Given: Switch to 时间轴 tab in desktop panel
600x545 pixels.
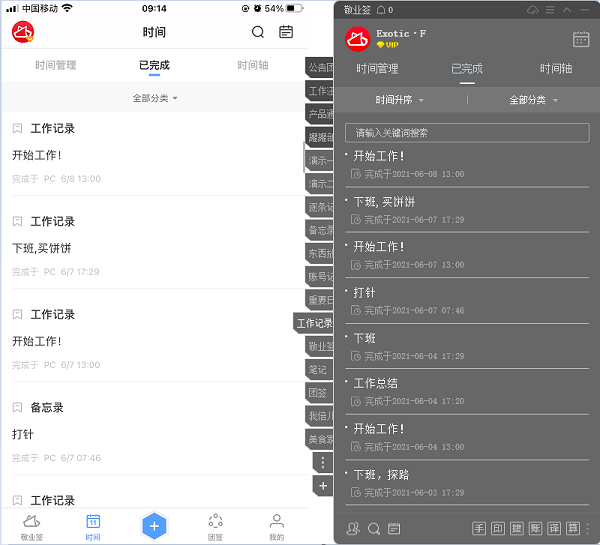Looking at the screenshot, I should pyautogui.click(x=556, y=69).
